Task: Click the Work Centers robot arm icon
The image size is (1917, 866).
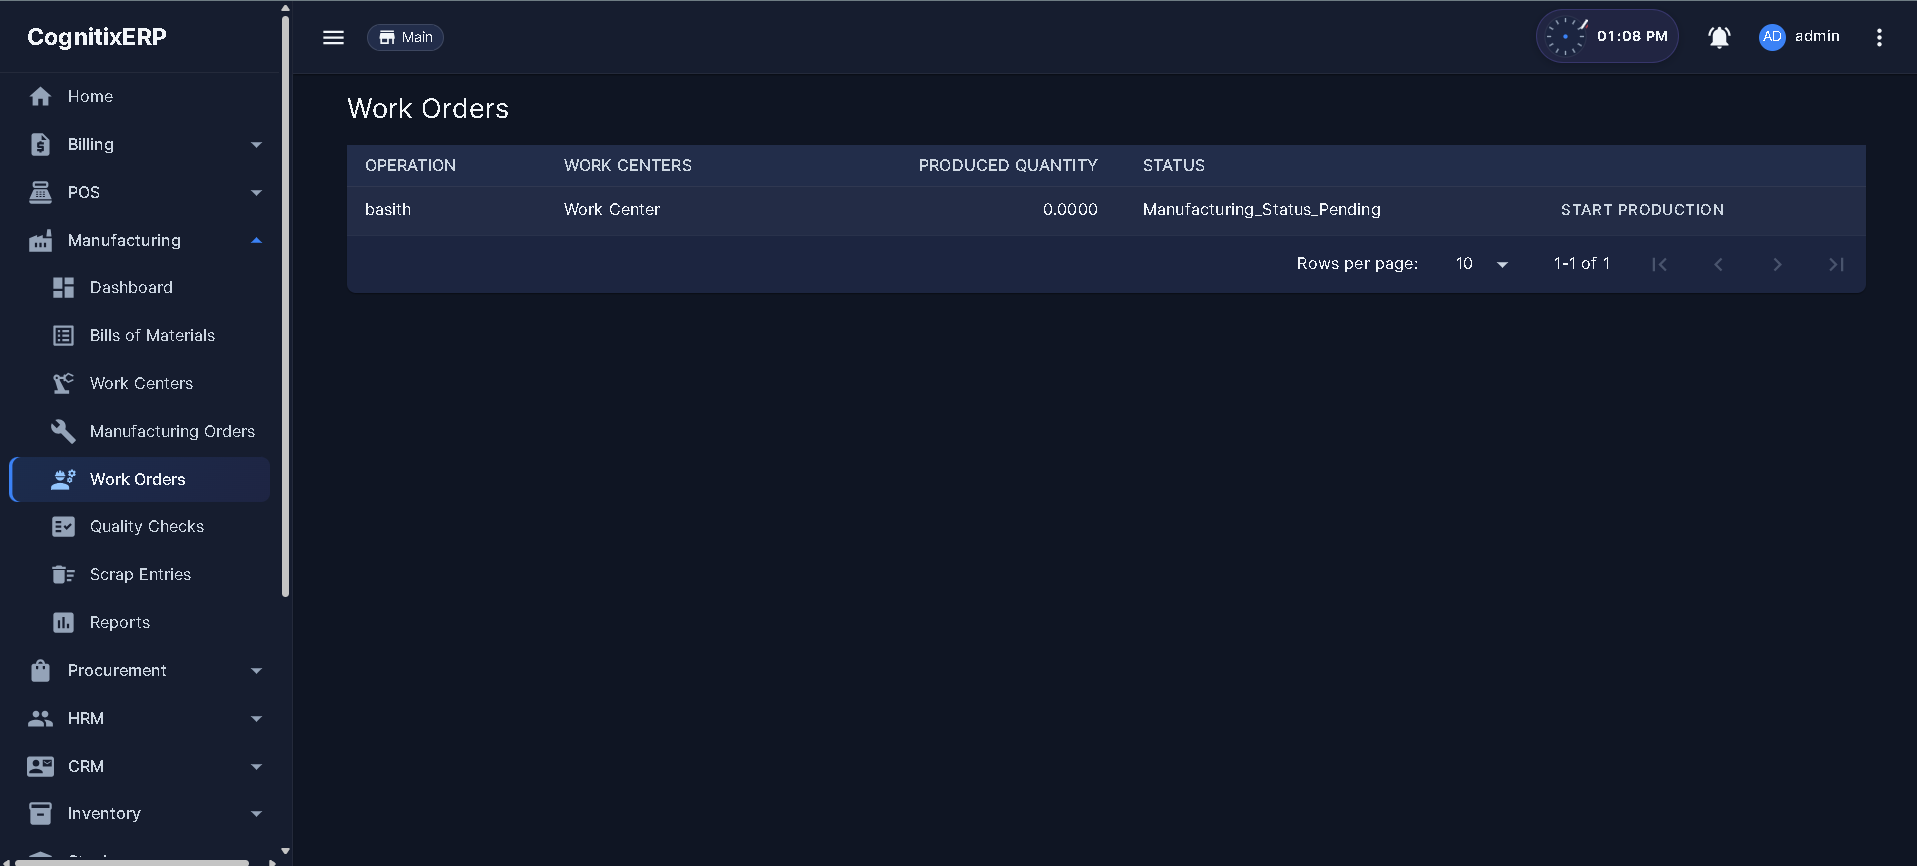Action: [x=63, y=383]
